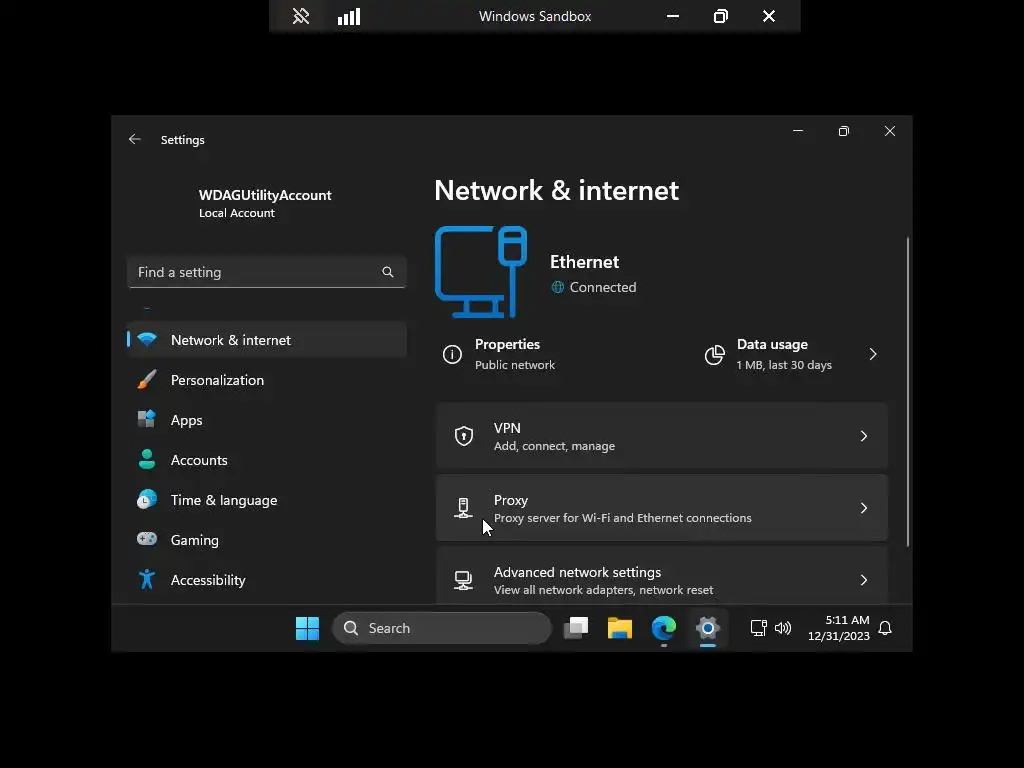Click WDAGUtilityAccount Local Account profile
This screenshot has width=1024, height=768.
pos(265,203)
